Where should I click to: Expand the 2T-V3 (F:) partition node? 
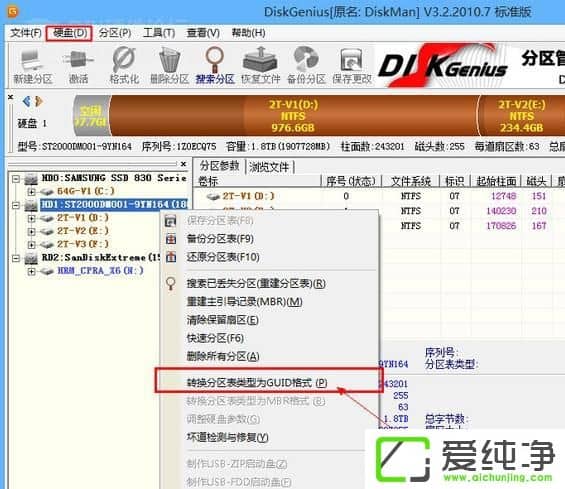[31, 245]
